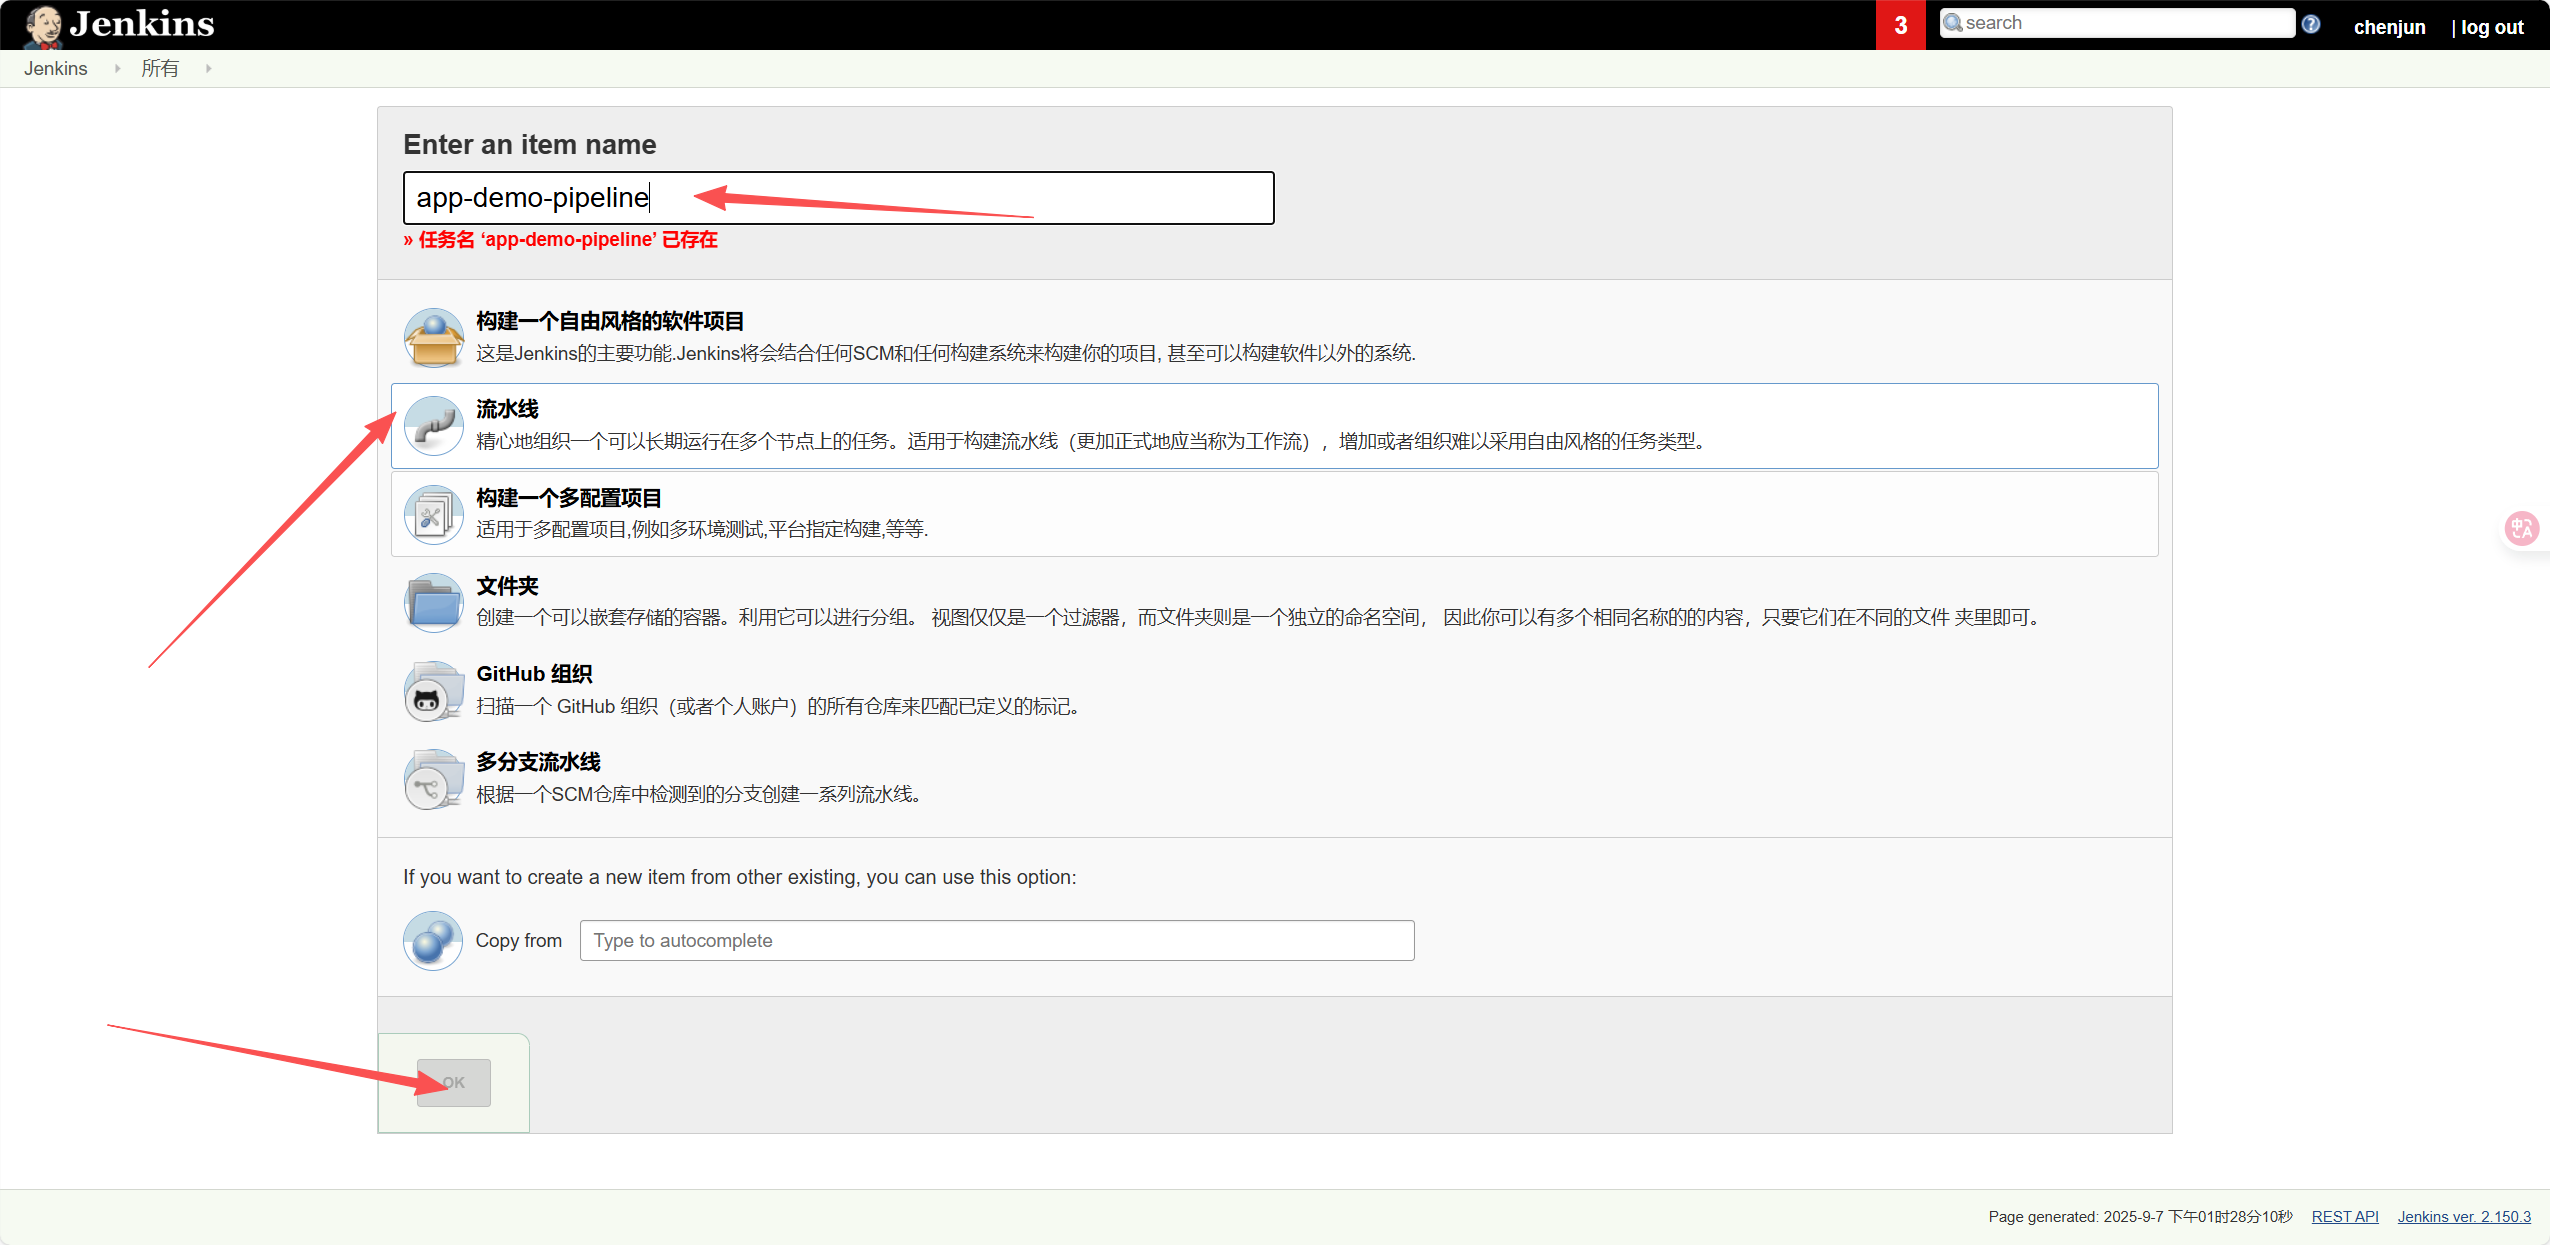Click the Jenkins butler logo icon
2550x1245 pixels.
point(42,25)
